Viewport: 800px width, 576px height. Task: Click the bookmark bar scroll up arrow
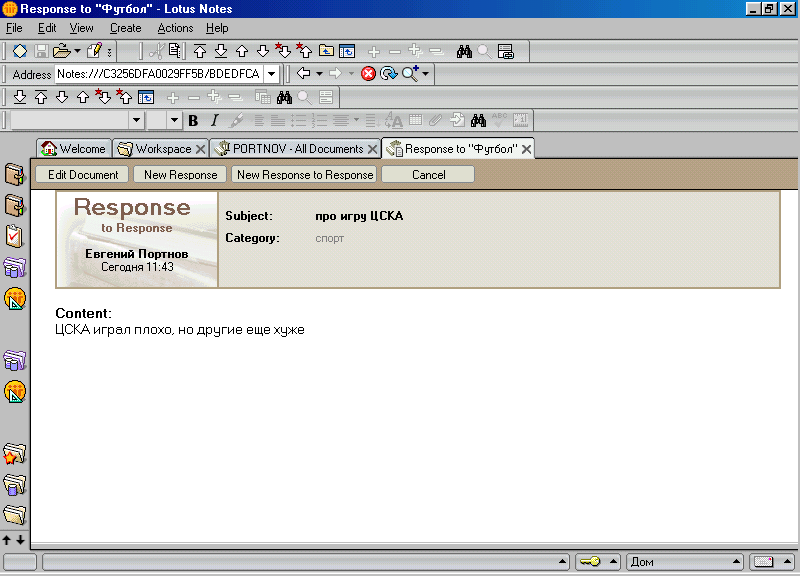point(7,539)
